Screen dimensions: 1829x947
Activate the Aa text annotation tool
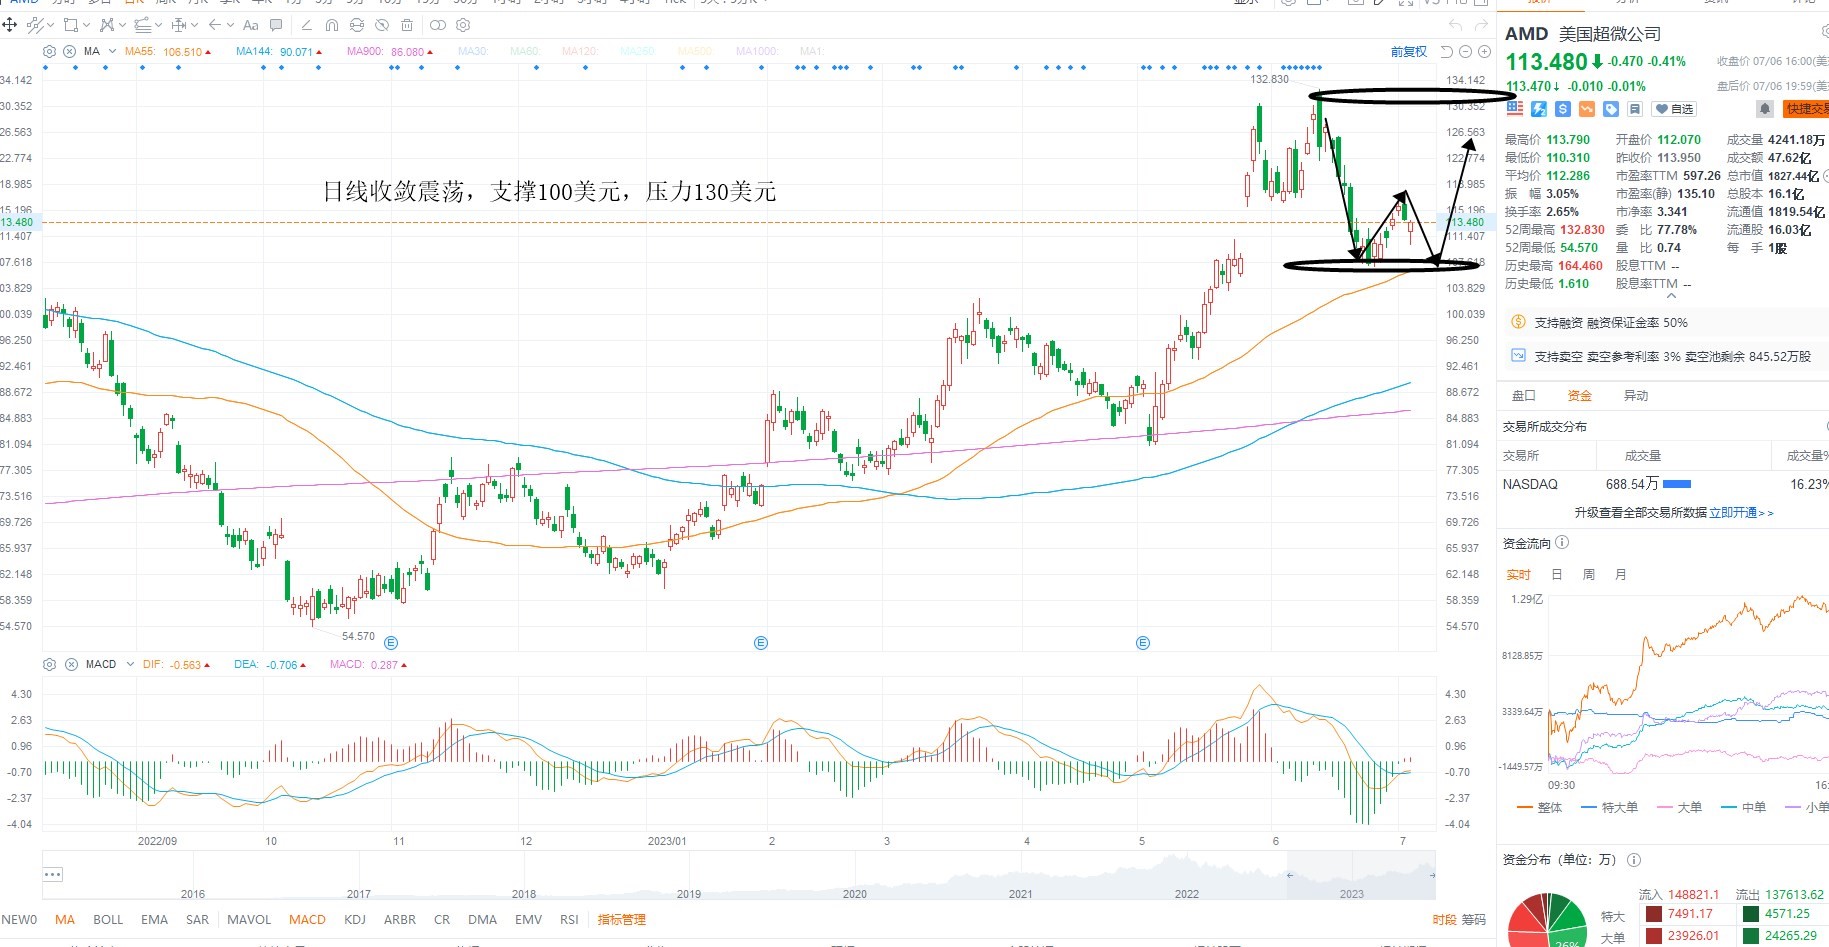251,25
